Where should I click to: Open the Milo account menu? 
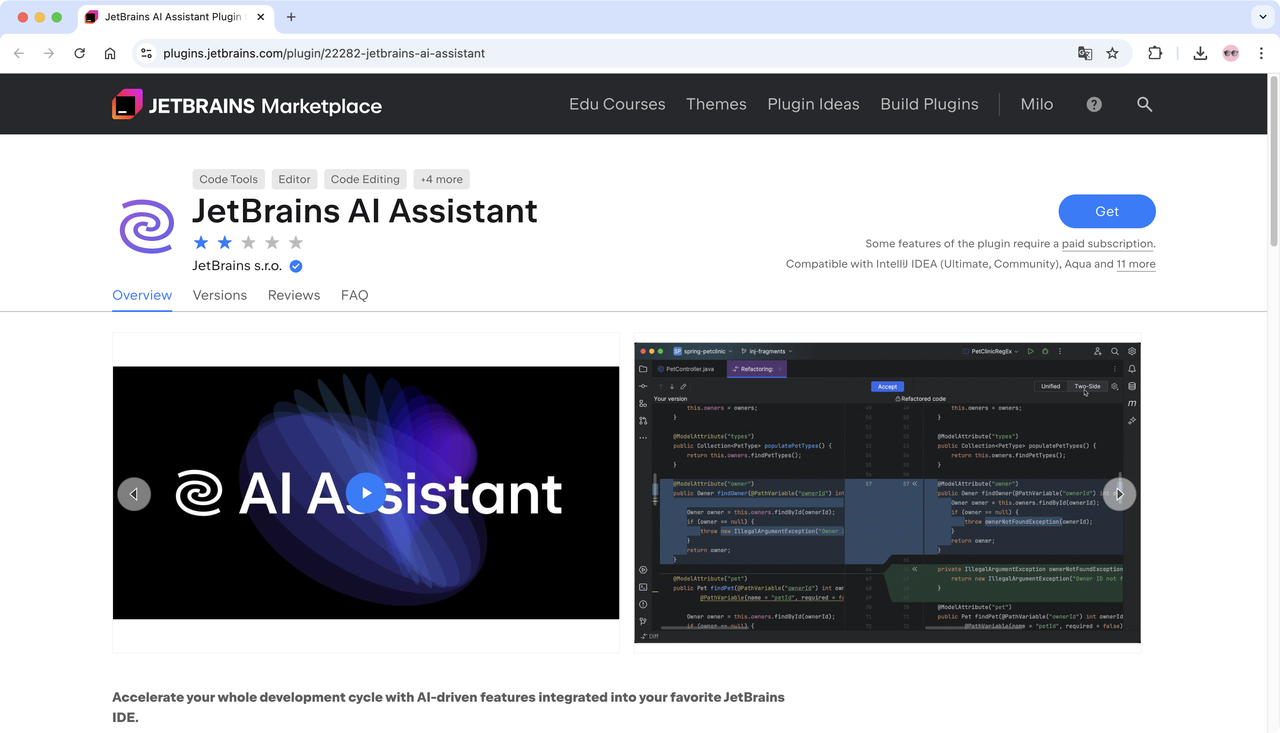pyautogui.click(x=1037, y=104)
